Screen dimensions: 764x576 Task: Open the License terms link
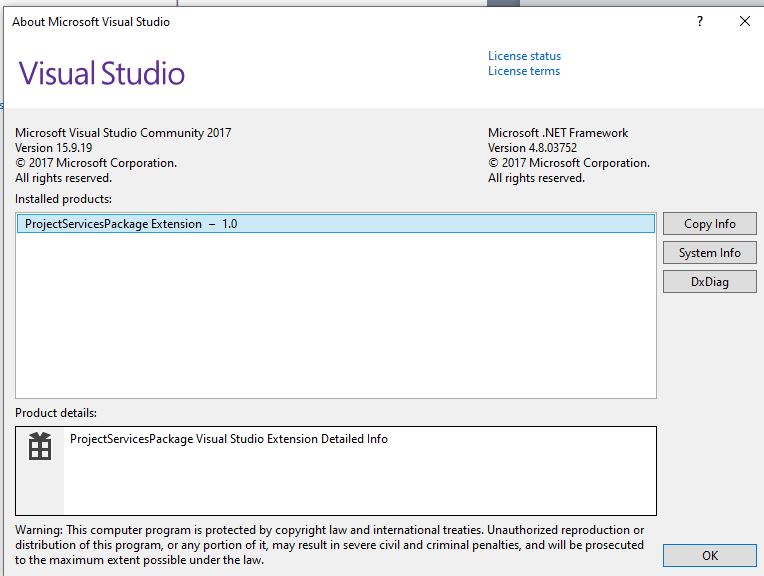click(523, 71)
